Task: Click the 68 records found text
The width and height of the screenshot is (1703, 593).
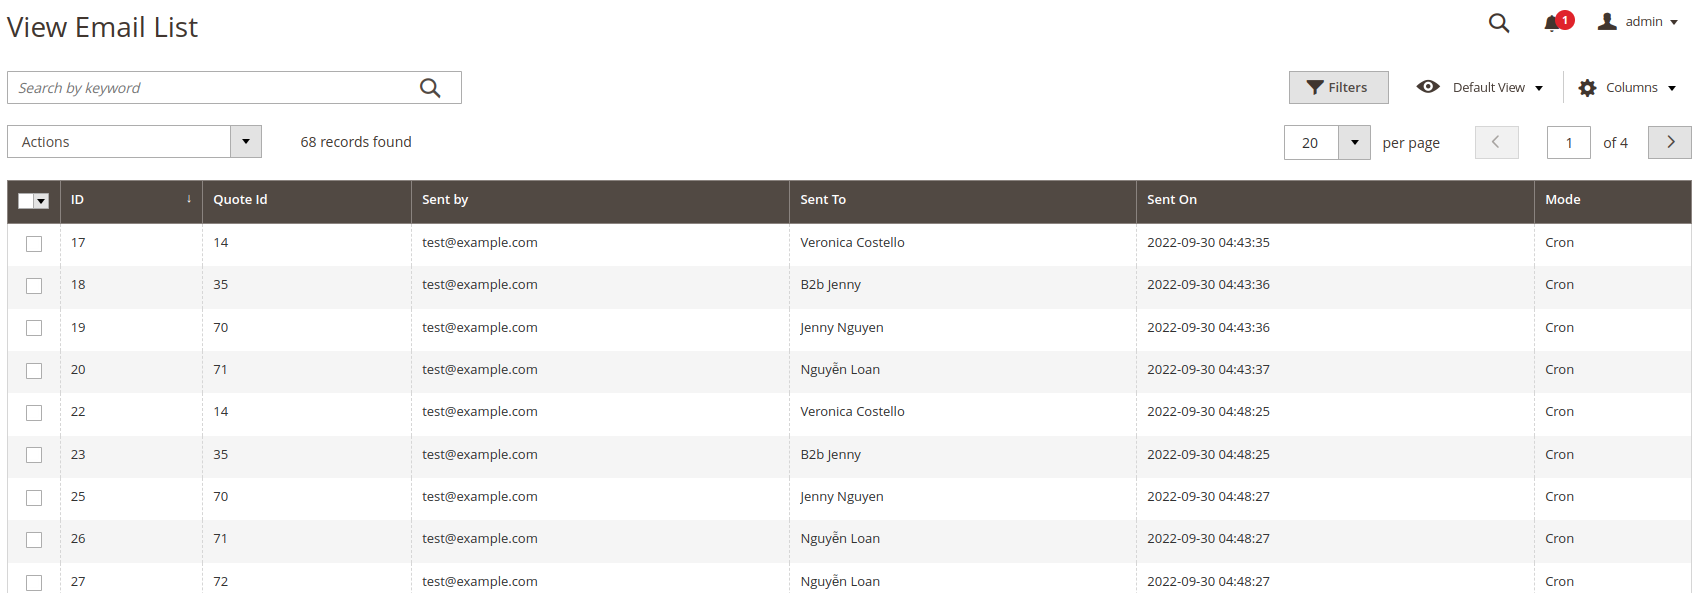Action: (x=356, y=142)
